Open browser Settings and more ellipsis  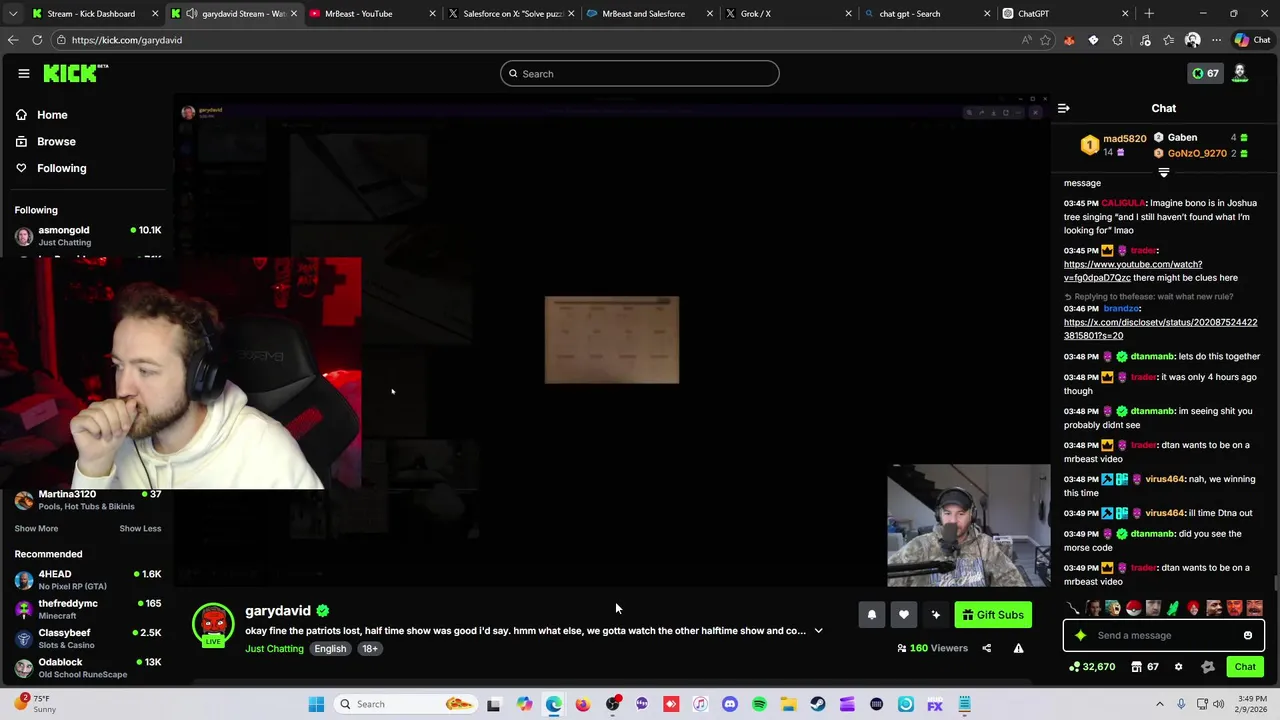click(x=1216, y=40)
